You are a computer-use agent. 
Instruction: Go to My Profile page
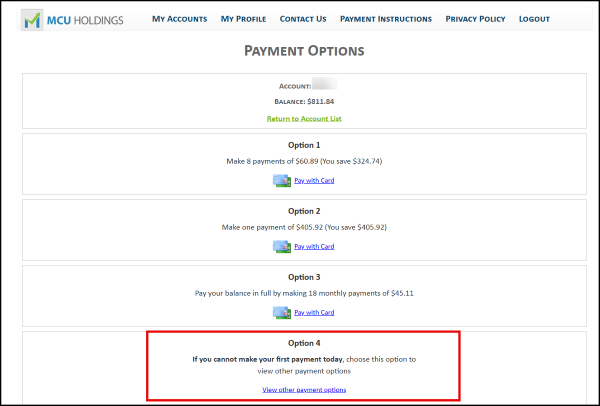(x=243, y=19)
